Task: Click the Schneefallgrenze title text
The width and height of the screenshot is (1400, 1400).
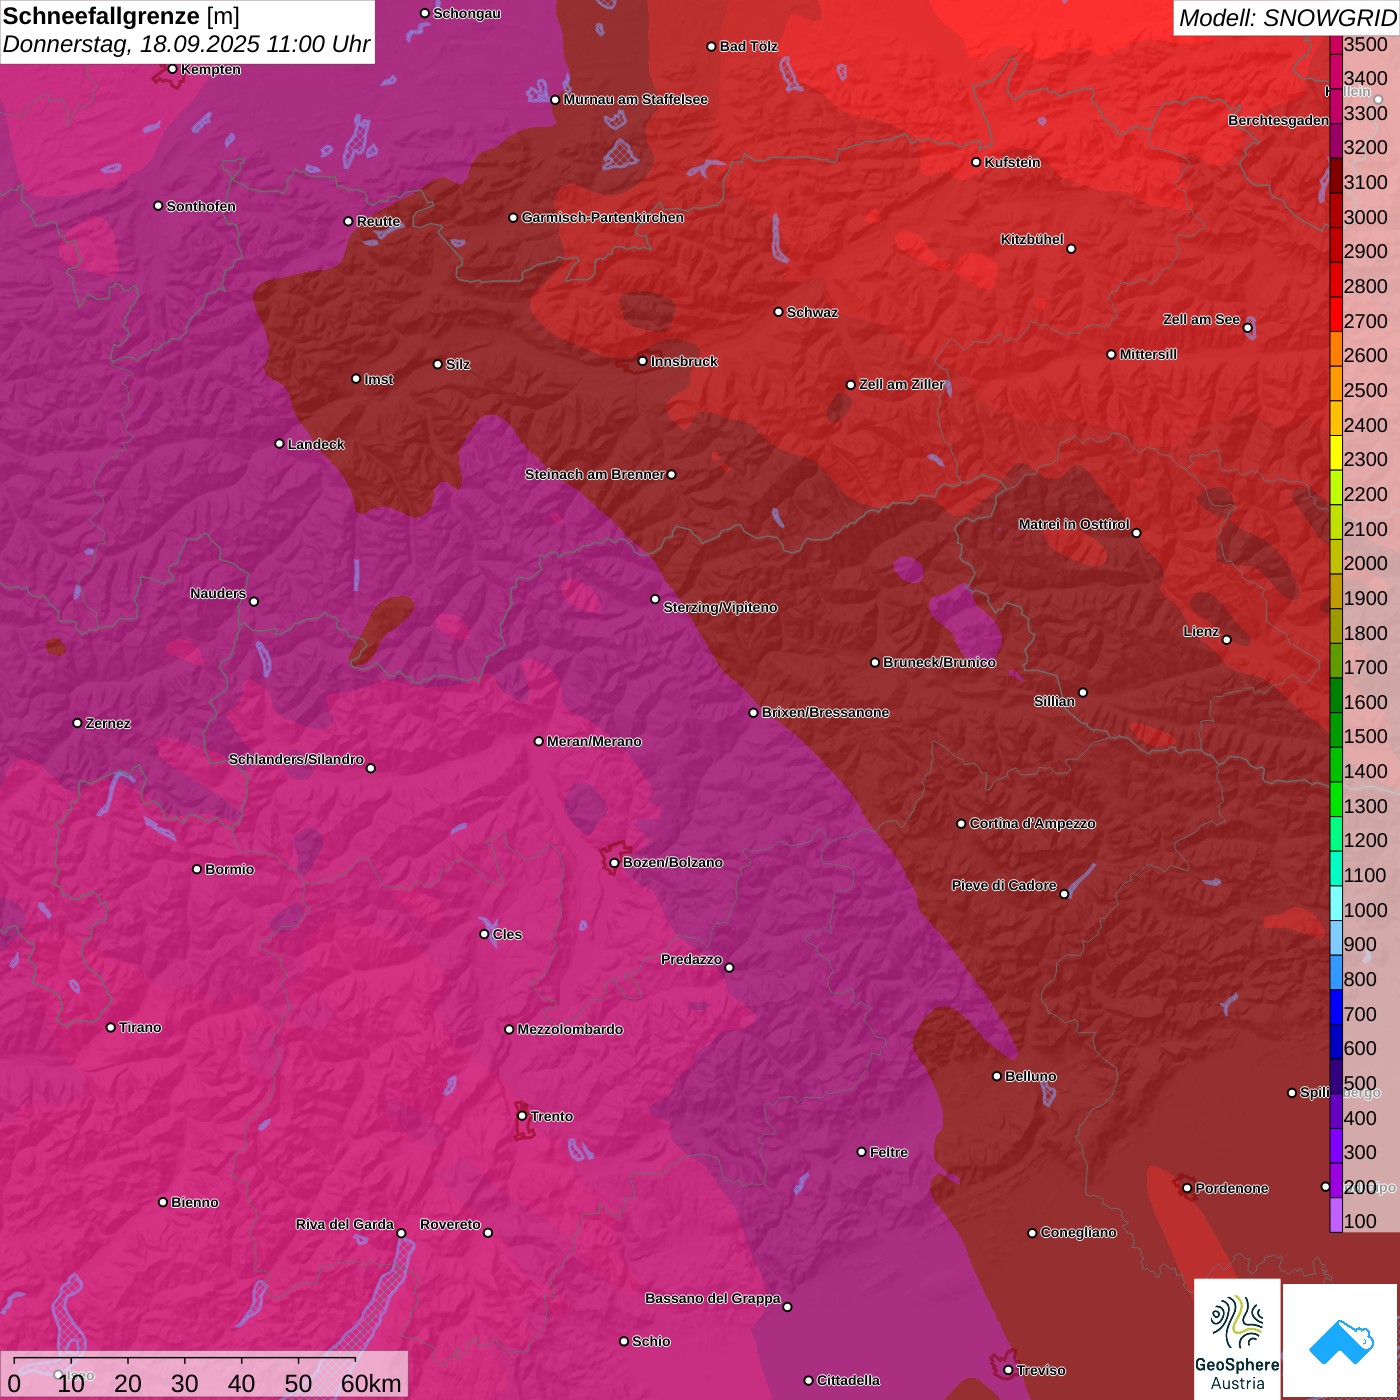Action: click(x=101, y=16)
